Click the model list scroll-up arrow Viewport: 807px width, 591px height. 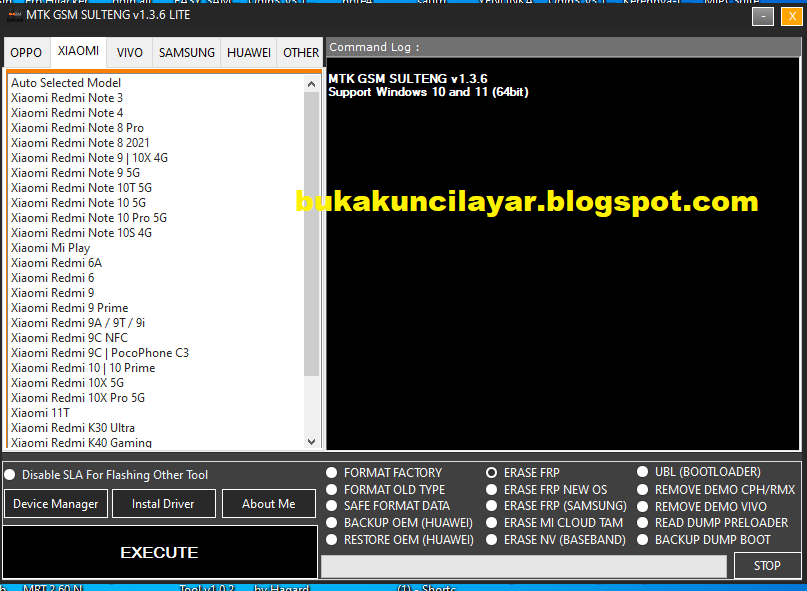click(x=311, y=84)
